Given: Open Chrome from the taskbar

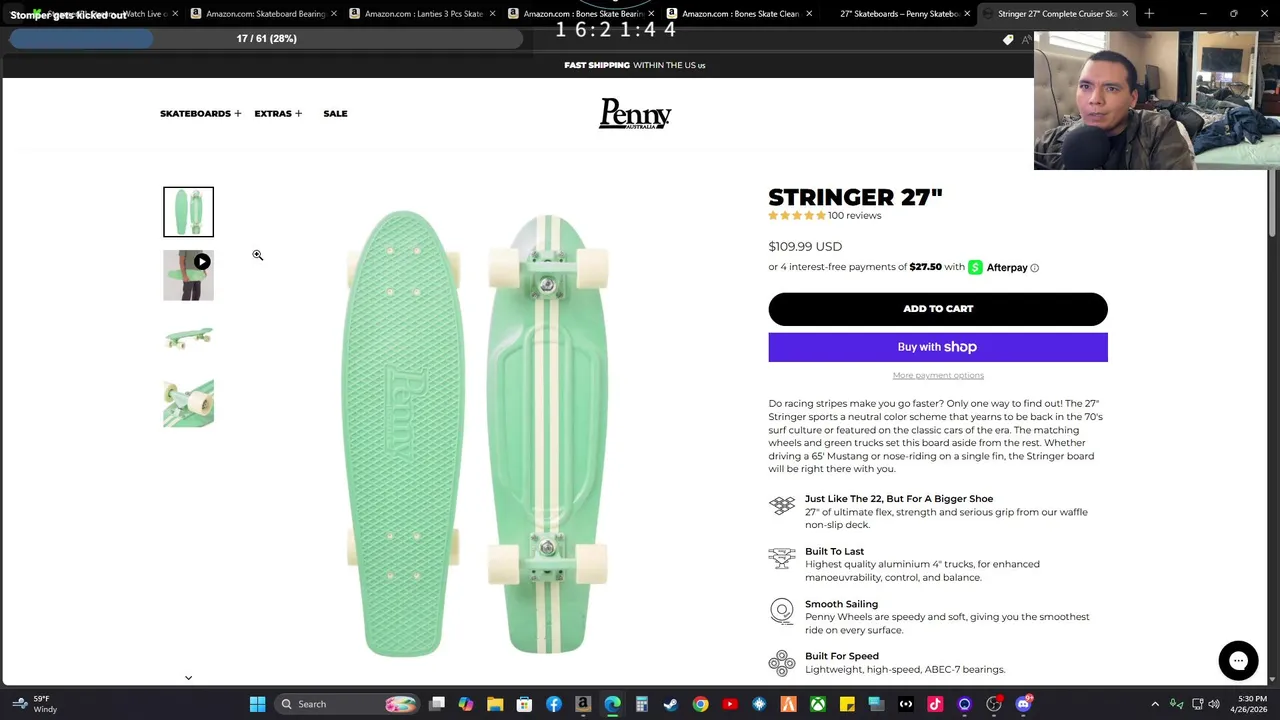Looking at the screenshot, I should (x=700, y=704).
